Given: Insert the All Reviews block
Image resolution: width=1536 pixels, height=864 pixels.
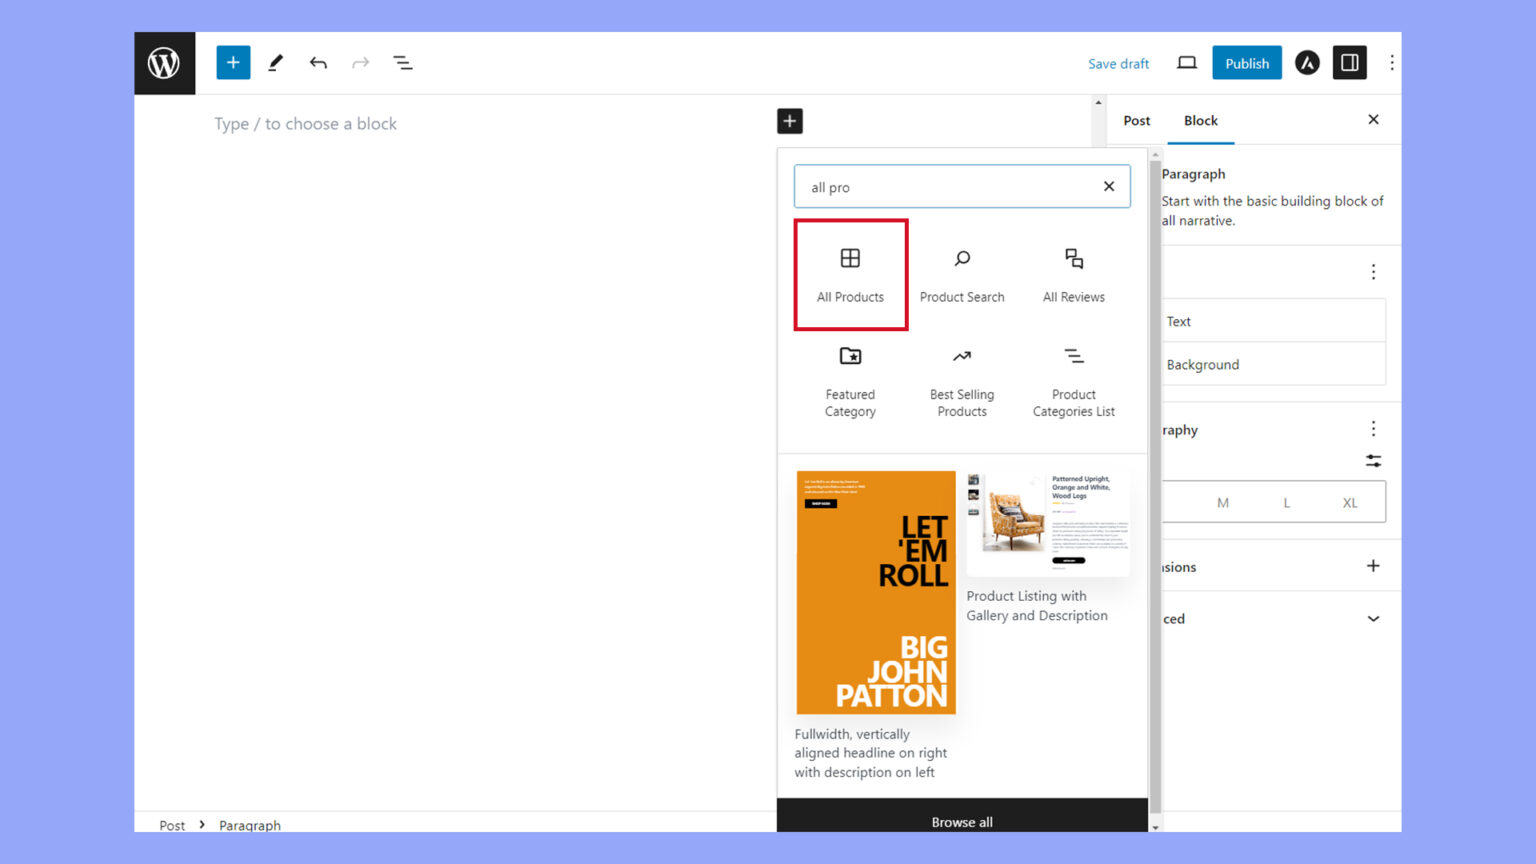Looking at the screenshot, I should pyautogui.click(x=1073, y=274).
